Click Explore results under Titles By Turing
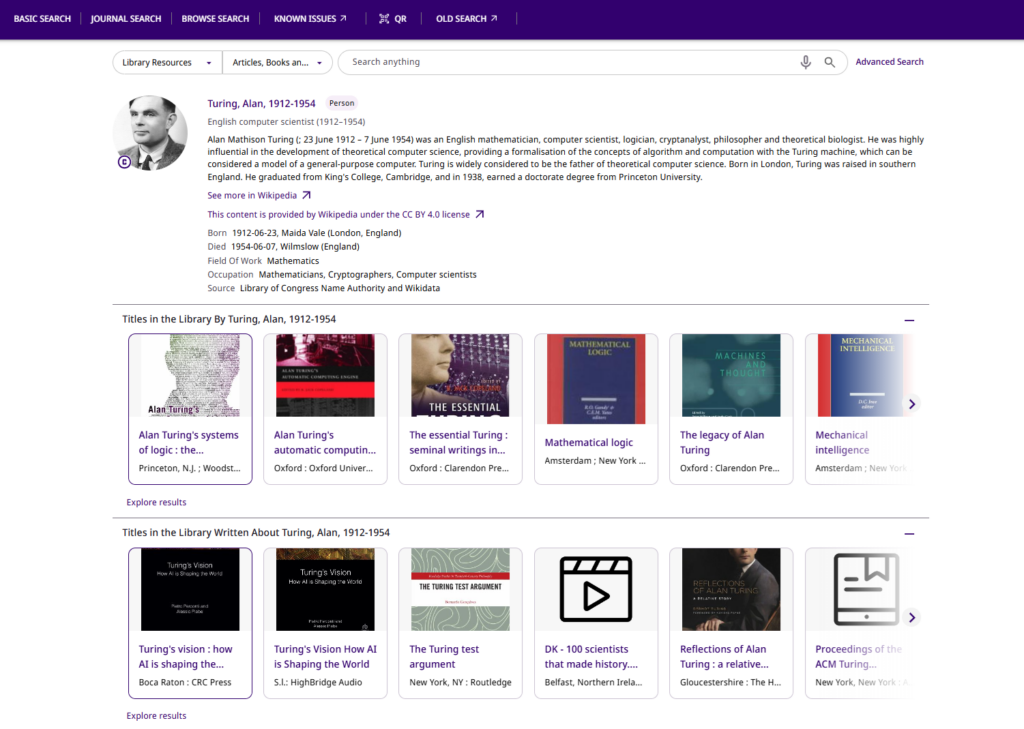The height and width of the screenshot is (729, 1024). (157, 502)
